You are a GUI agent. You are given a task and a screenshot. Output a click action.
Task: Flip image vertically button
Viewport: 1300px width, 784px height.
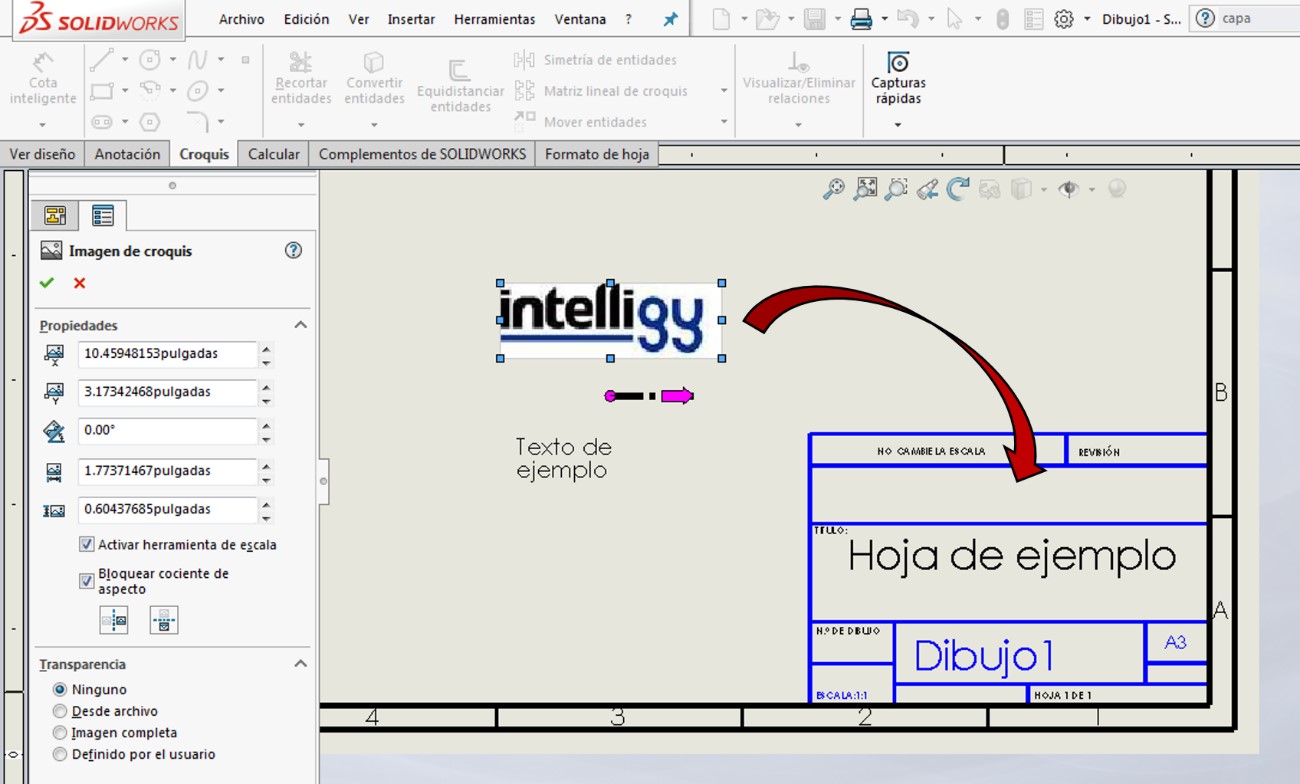(164, 620)
